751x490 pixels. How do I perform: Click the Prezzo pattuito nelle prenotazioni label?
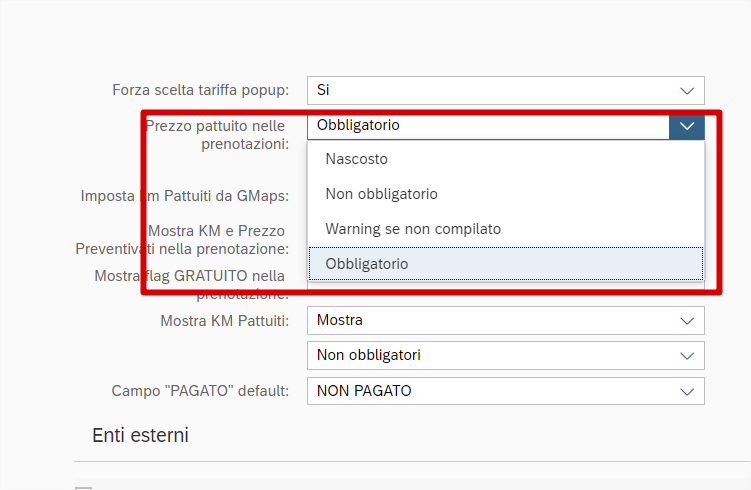[217, 135]
